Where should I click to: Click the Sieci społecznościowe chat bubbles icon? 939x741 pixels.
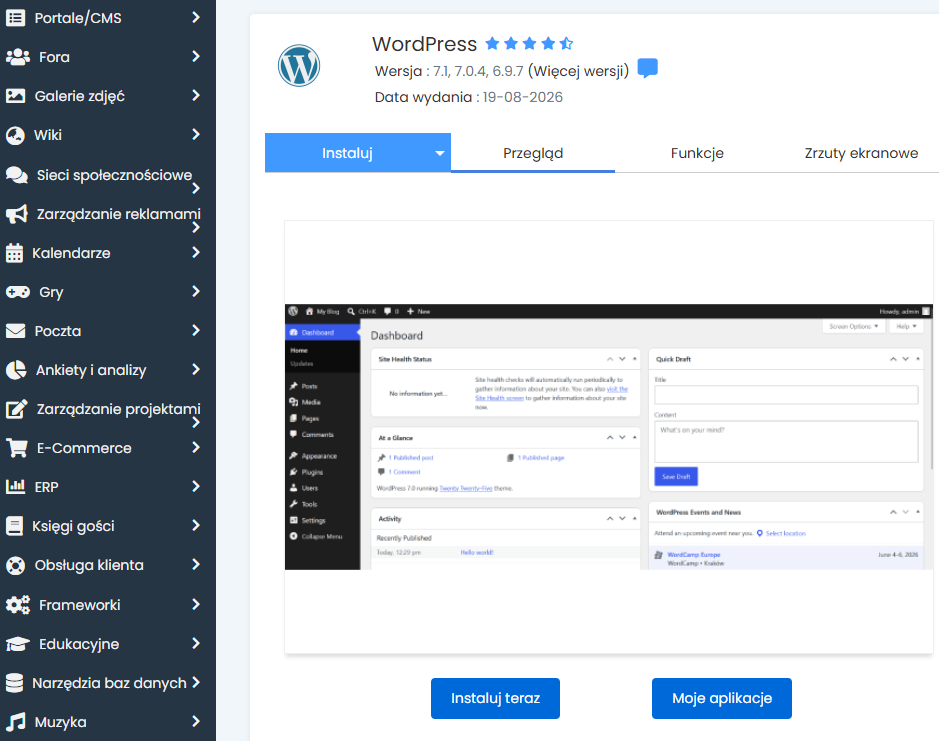[x=16, y=175]
